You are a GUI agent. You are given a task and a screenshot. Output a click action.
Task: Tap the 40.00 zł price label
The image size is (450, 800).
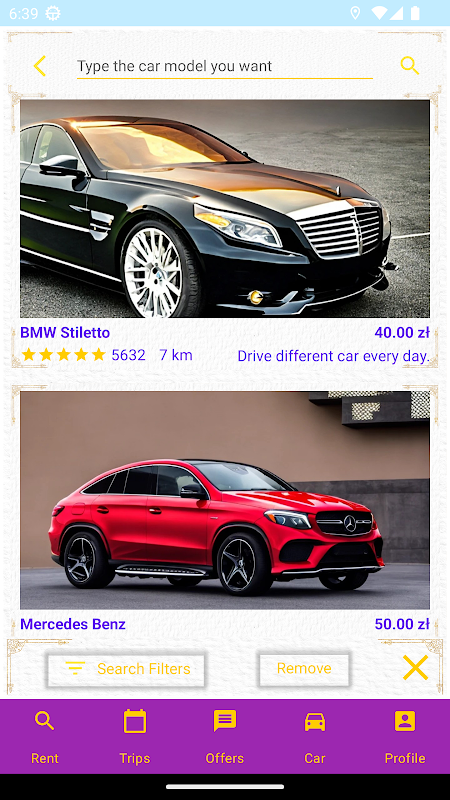pos(402,333)
